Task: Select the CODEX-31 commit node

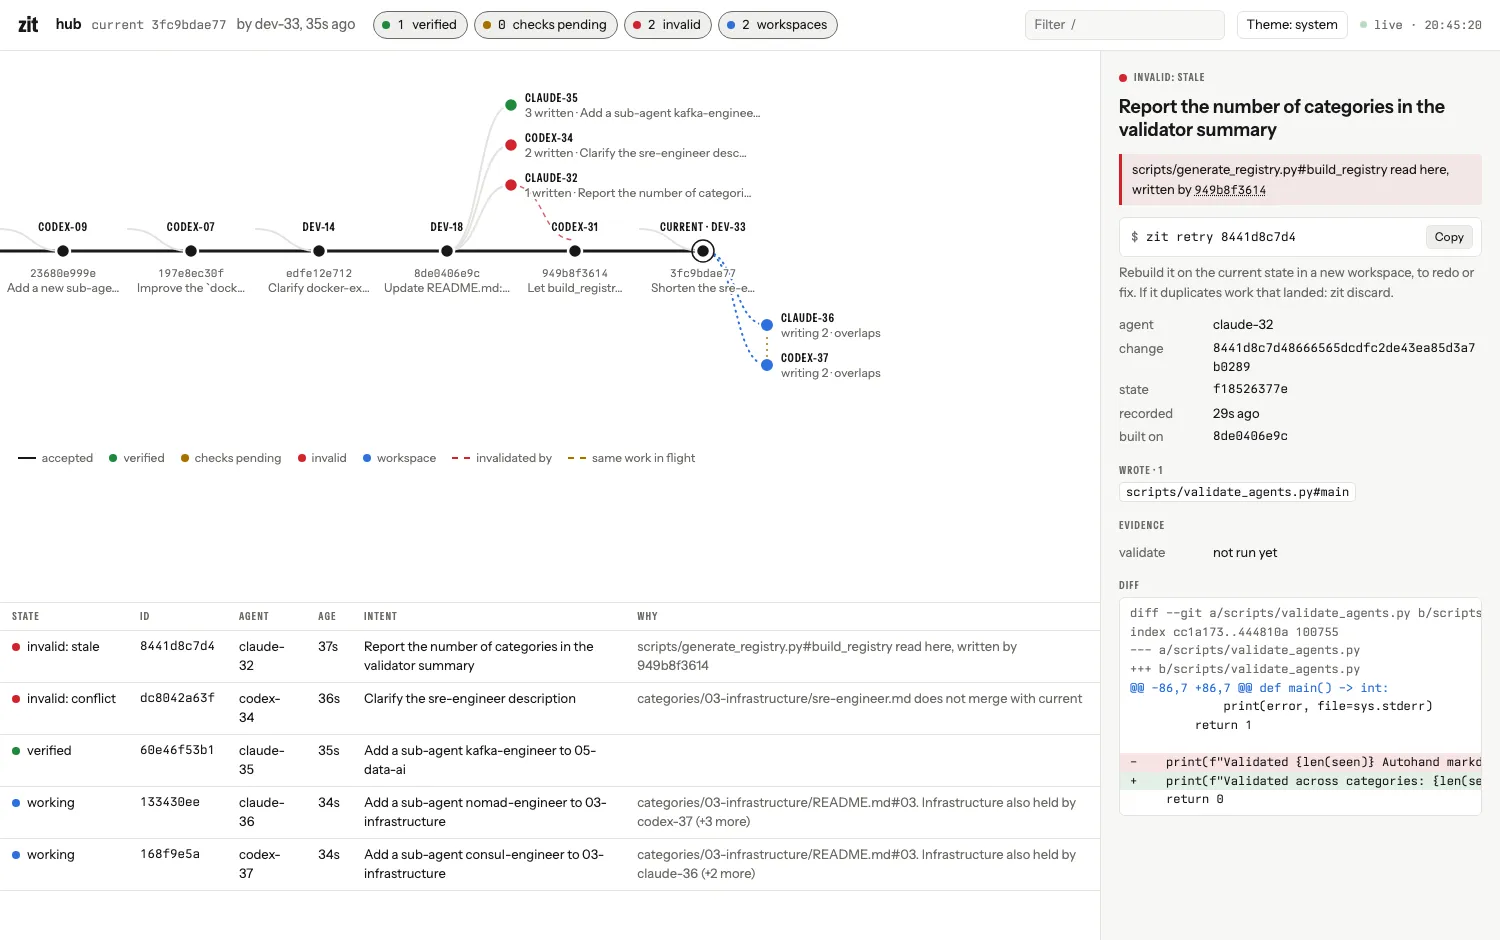Action: pyautogui.click(x=575, y=251)
